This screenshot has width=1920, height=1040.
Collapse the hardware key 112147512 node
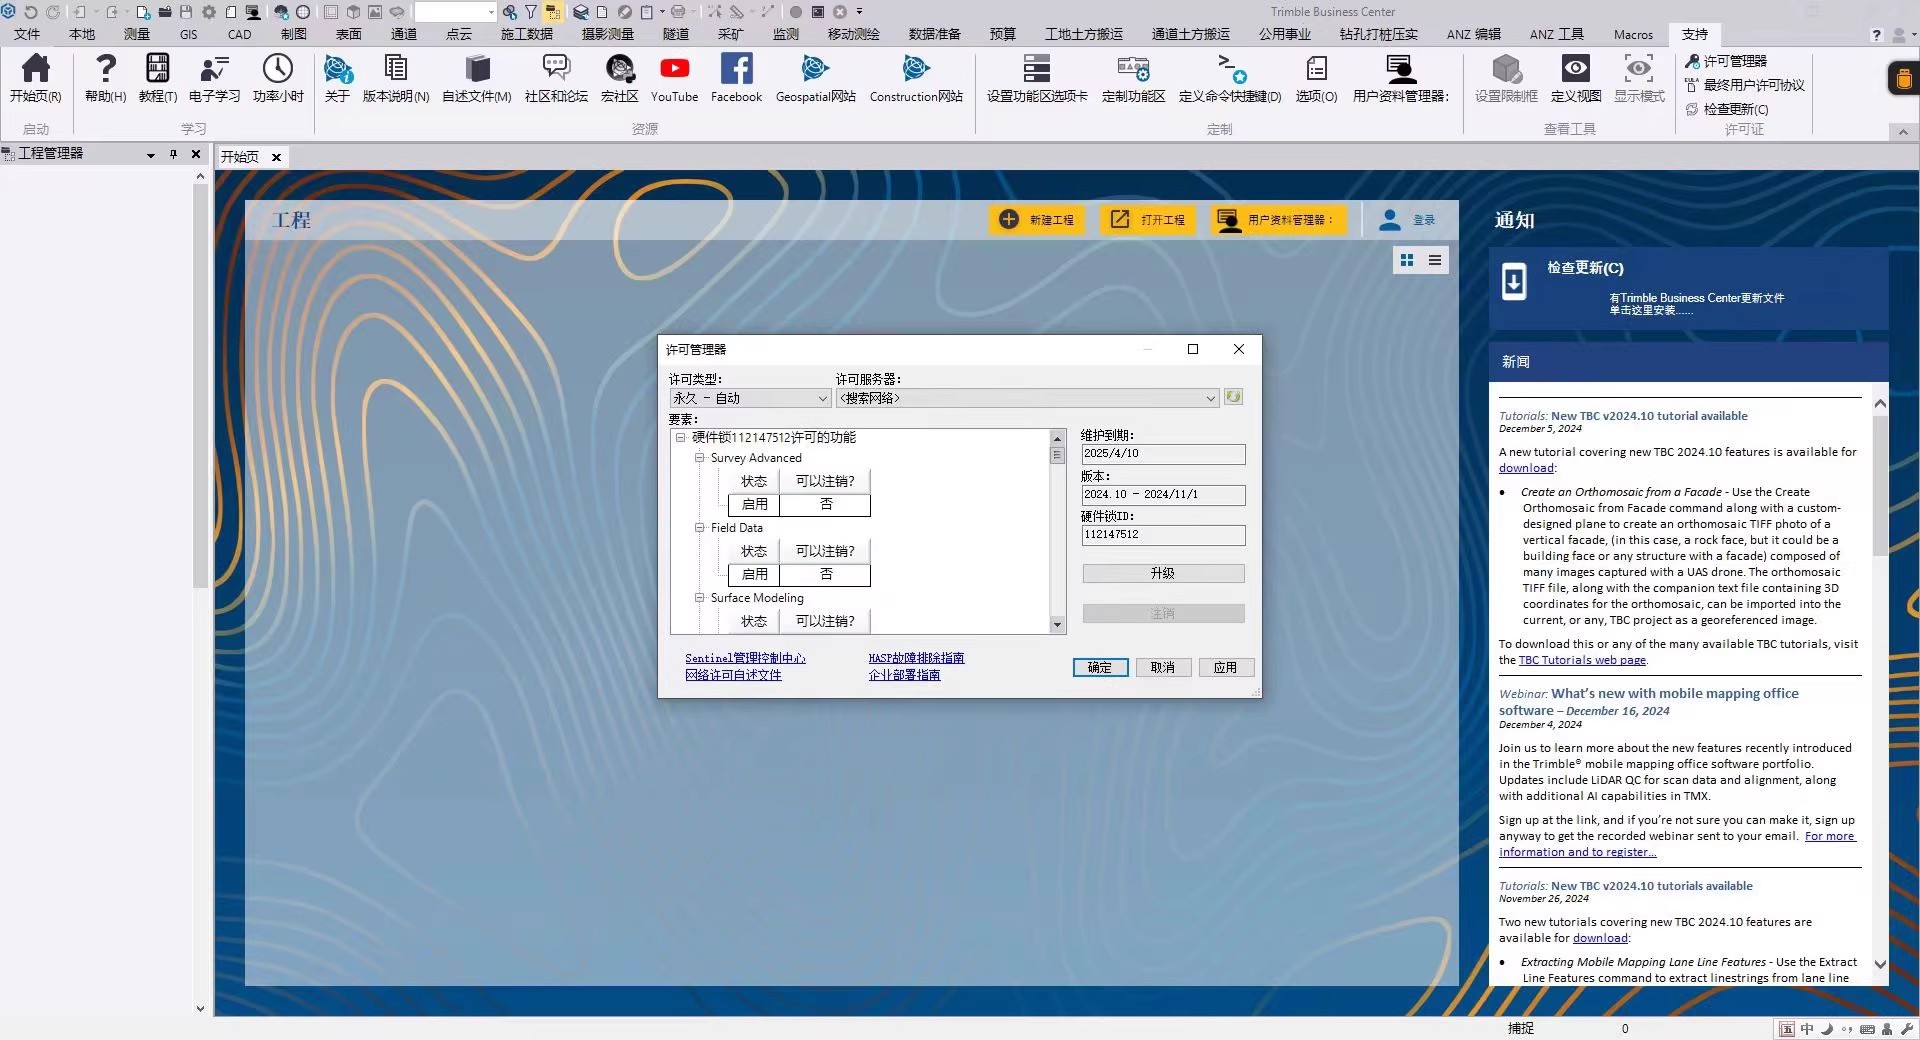pos(680,437)
